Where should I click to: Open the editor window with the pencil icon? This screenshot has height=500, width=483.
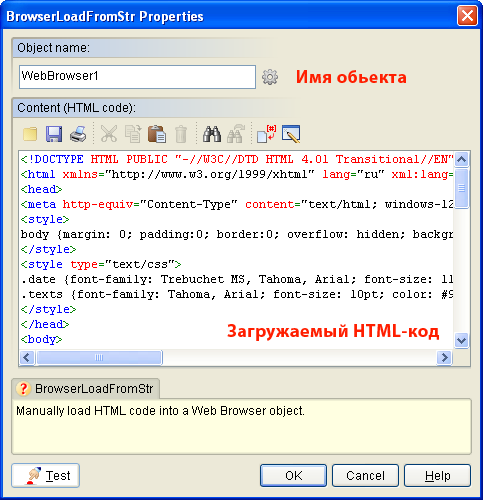(x=291, y=134)
